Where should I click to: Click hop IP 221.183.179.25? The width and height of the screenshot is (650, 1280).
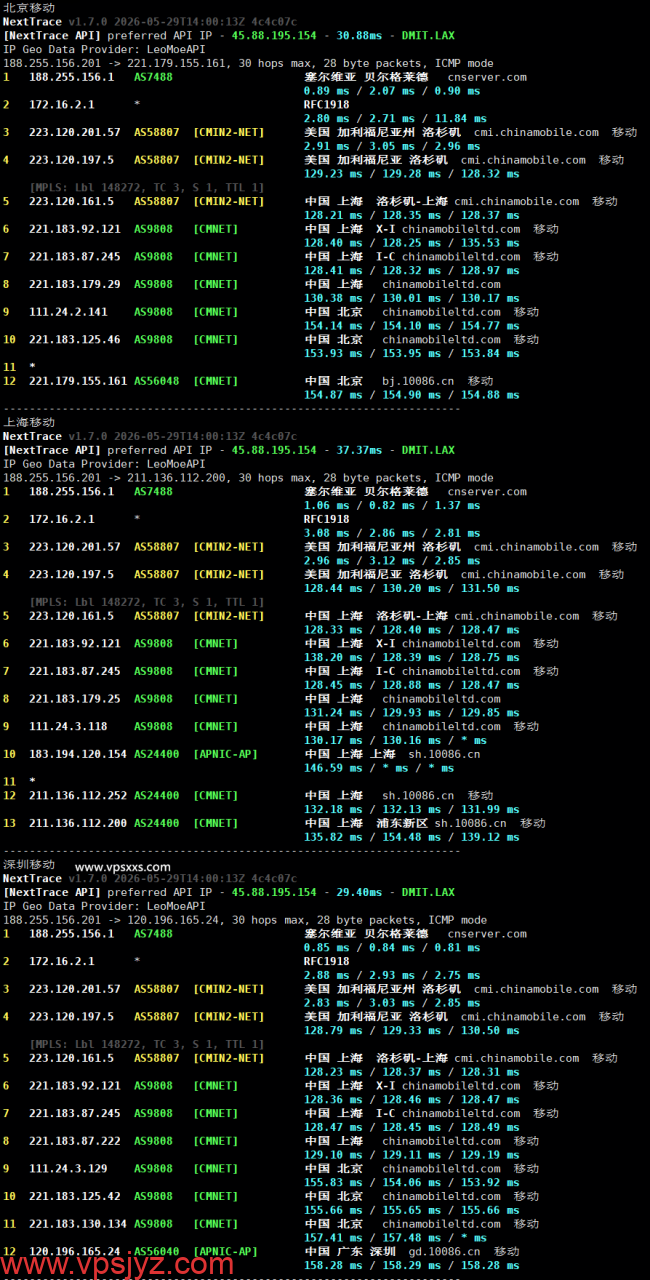[x=75, y=699]
